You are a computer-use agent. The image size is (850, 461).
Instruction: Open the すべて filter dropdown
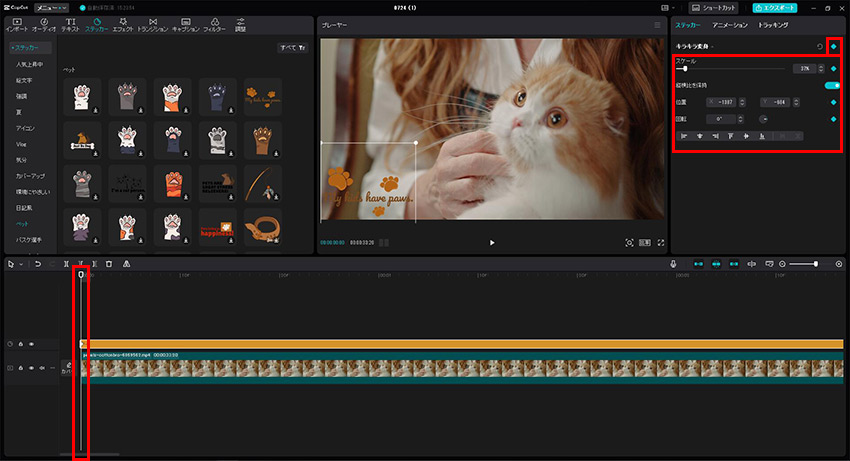point(293,47)
